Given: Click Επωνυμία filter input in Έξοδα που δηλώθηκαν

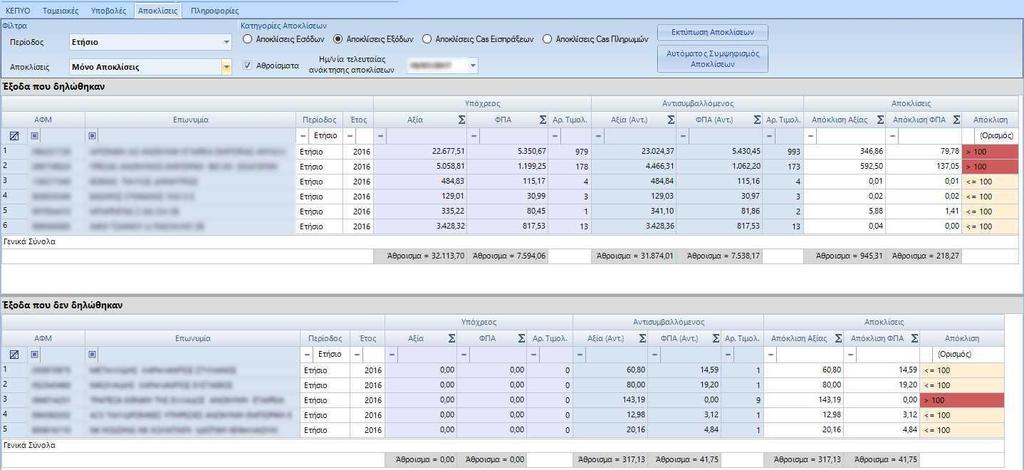Looking at the screenshot, I should pos(196,136).
